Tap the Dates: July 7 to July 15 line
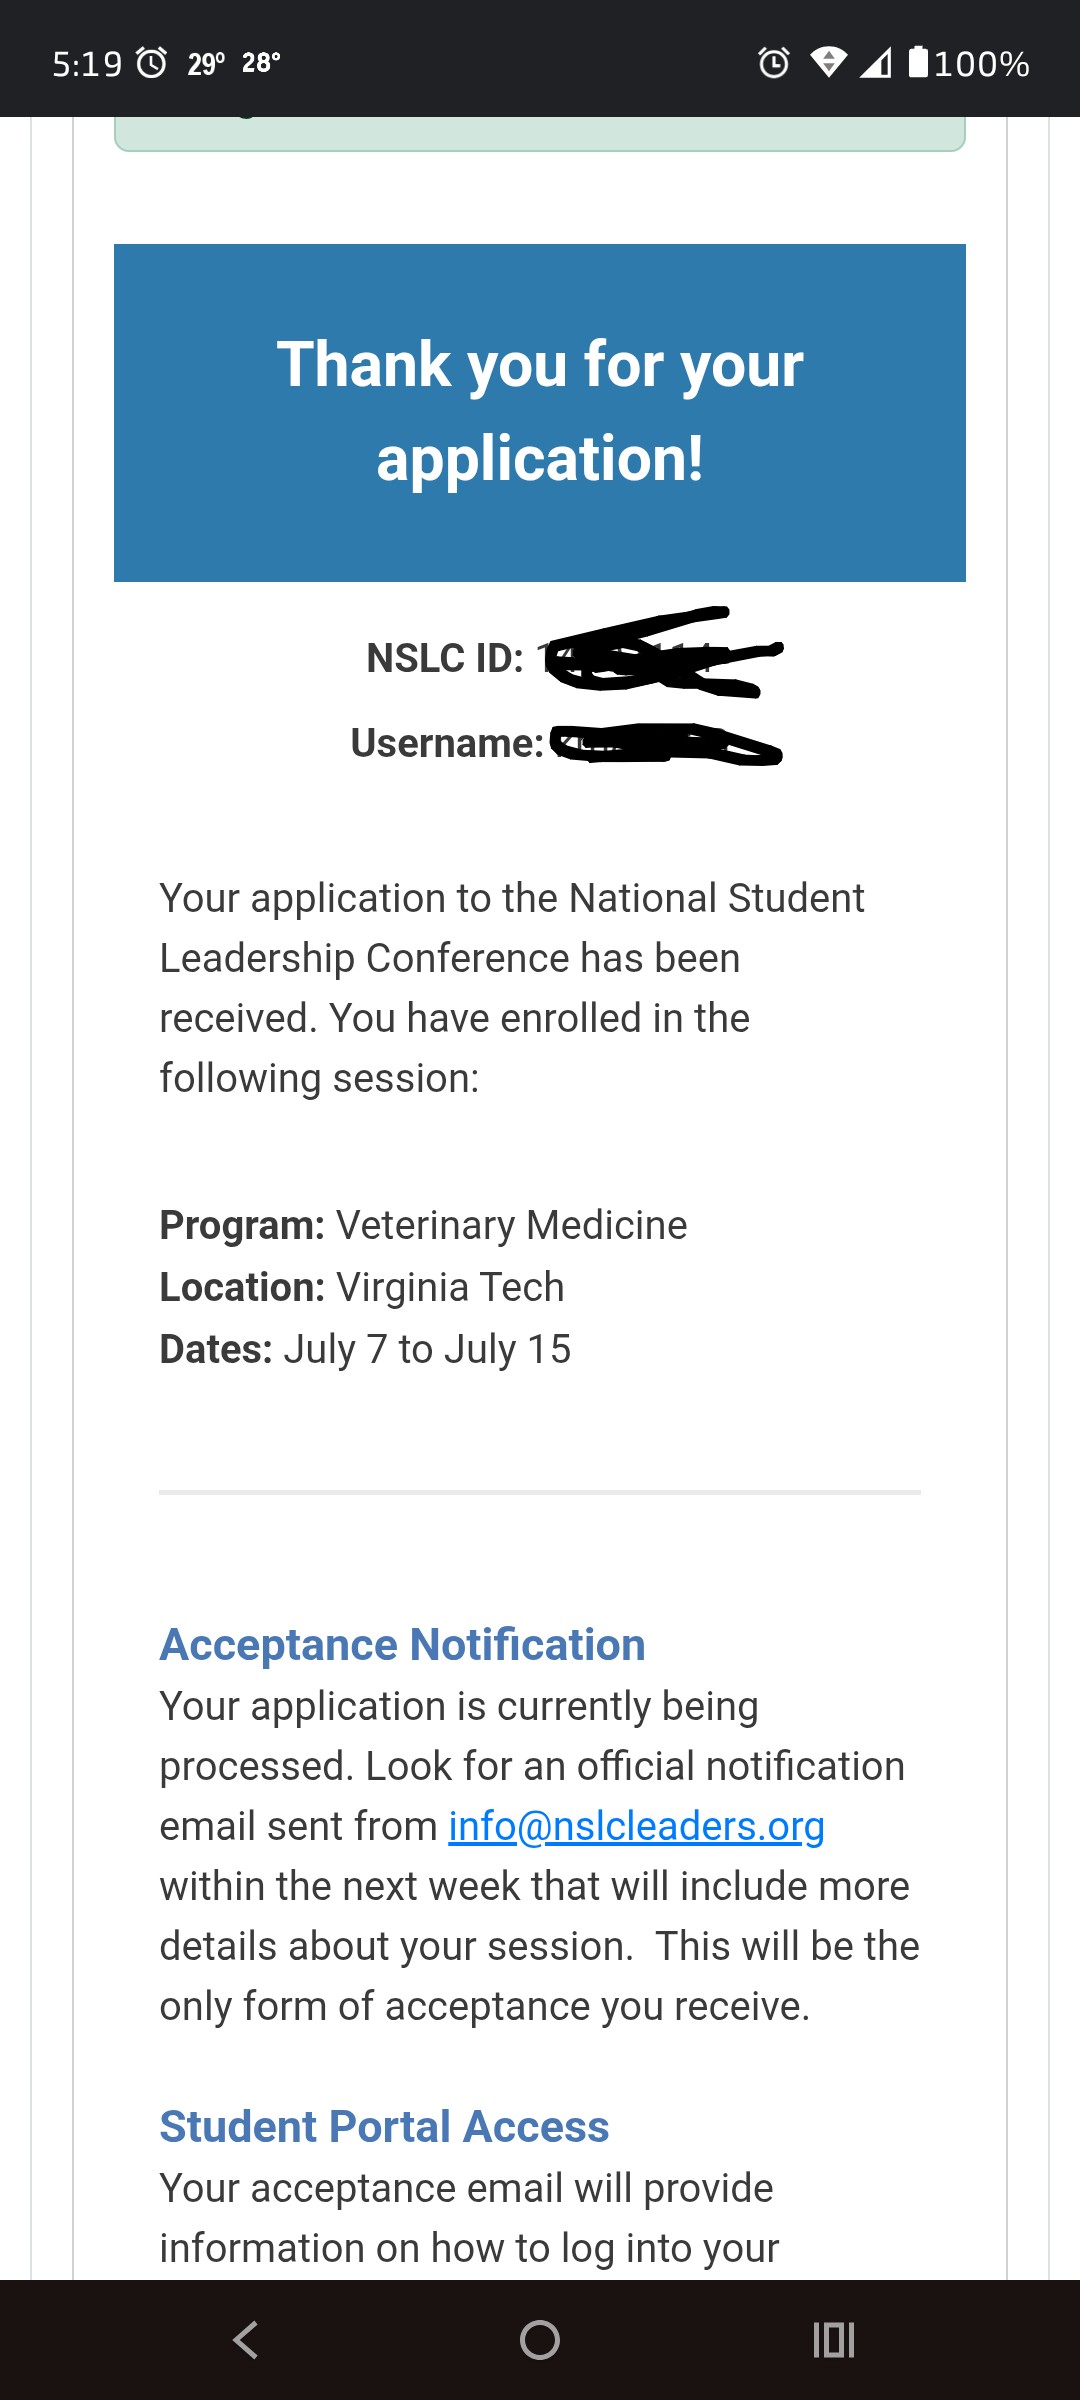1080x2400 pixels. (365, 1349)
